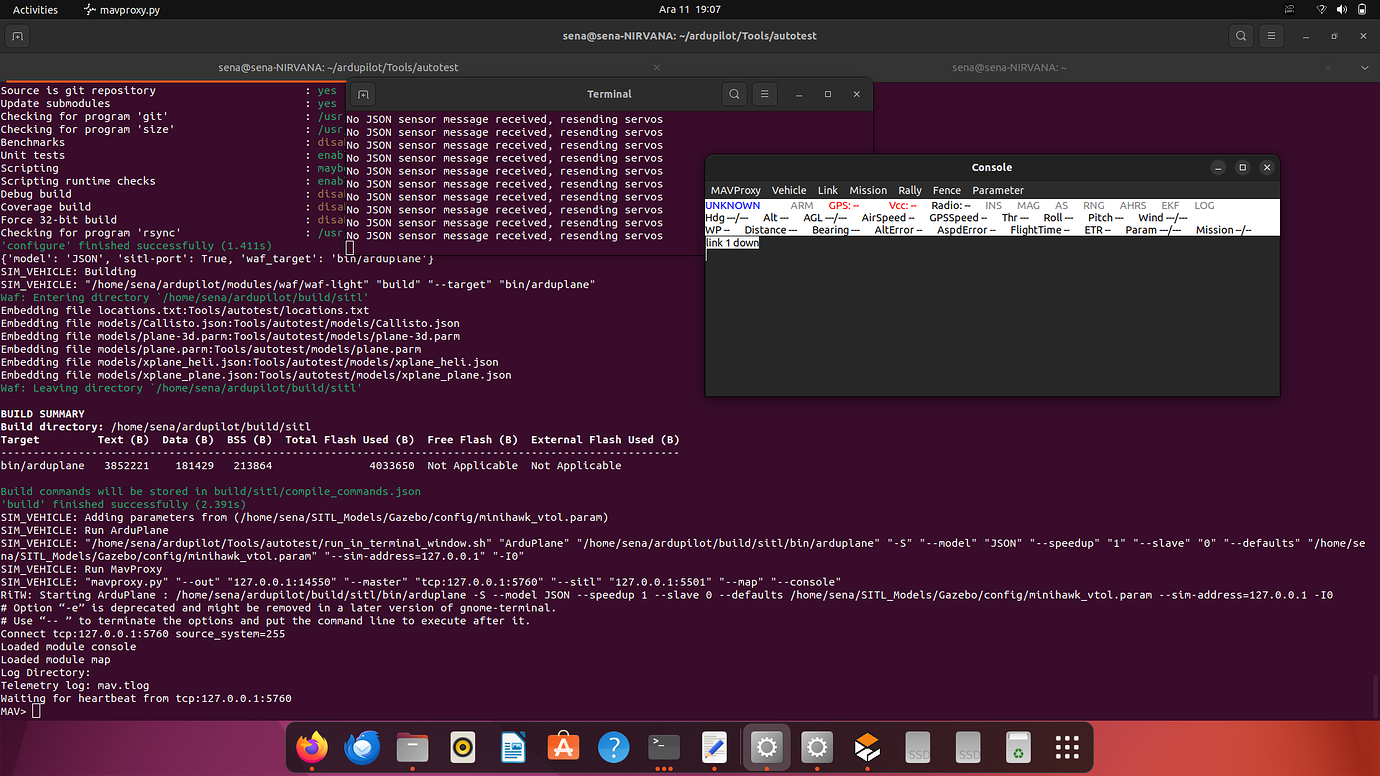This screenshot has width=1380, height=776.
Task: Open the Mission menu in Console
Action: point(867,190)
